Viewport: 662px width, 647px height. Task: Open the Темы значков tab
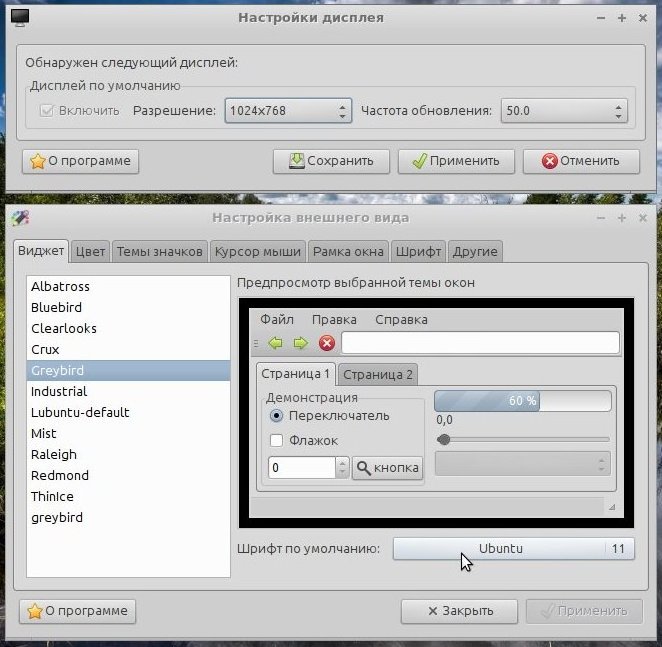click(x=160, y=252)
